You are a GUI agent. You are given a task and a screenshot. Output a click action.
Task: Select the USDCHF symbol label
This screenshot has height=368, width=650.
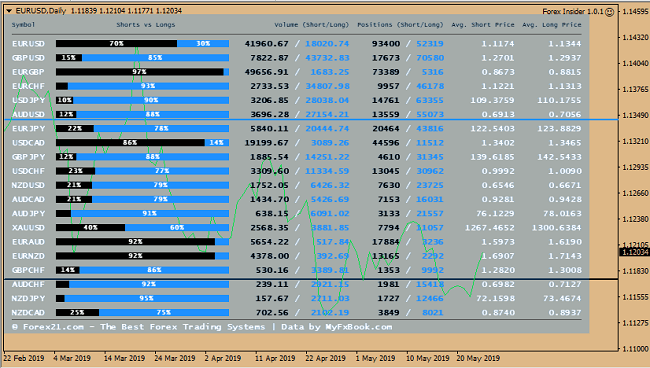(x=28, y=171)
